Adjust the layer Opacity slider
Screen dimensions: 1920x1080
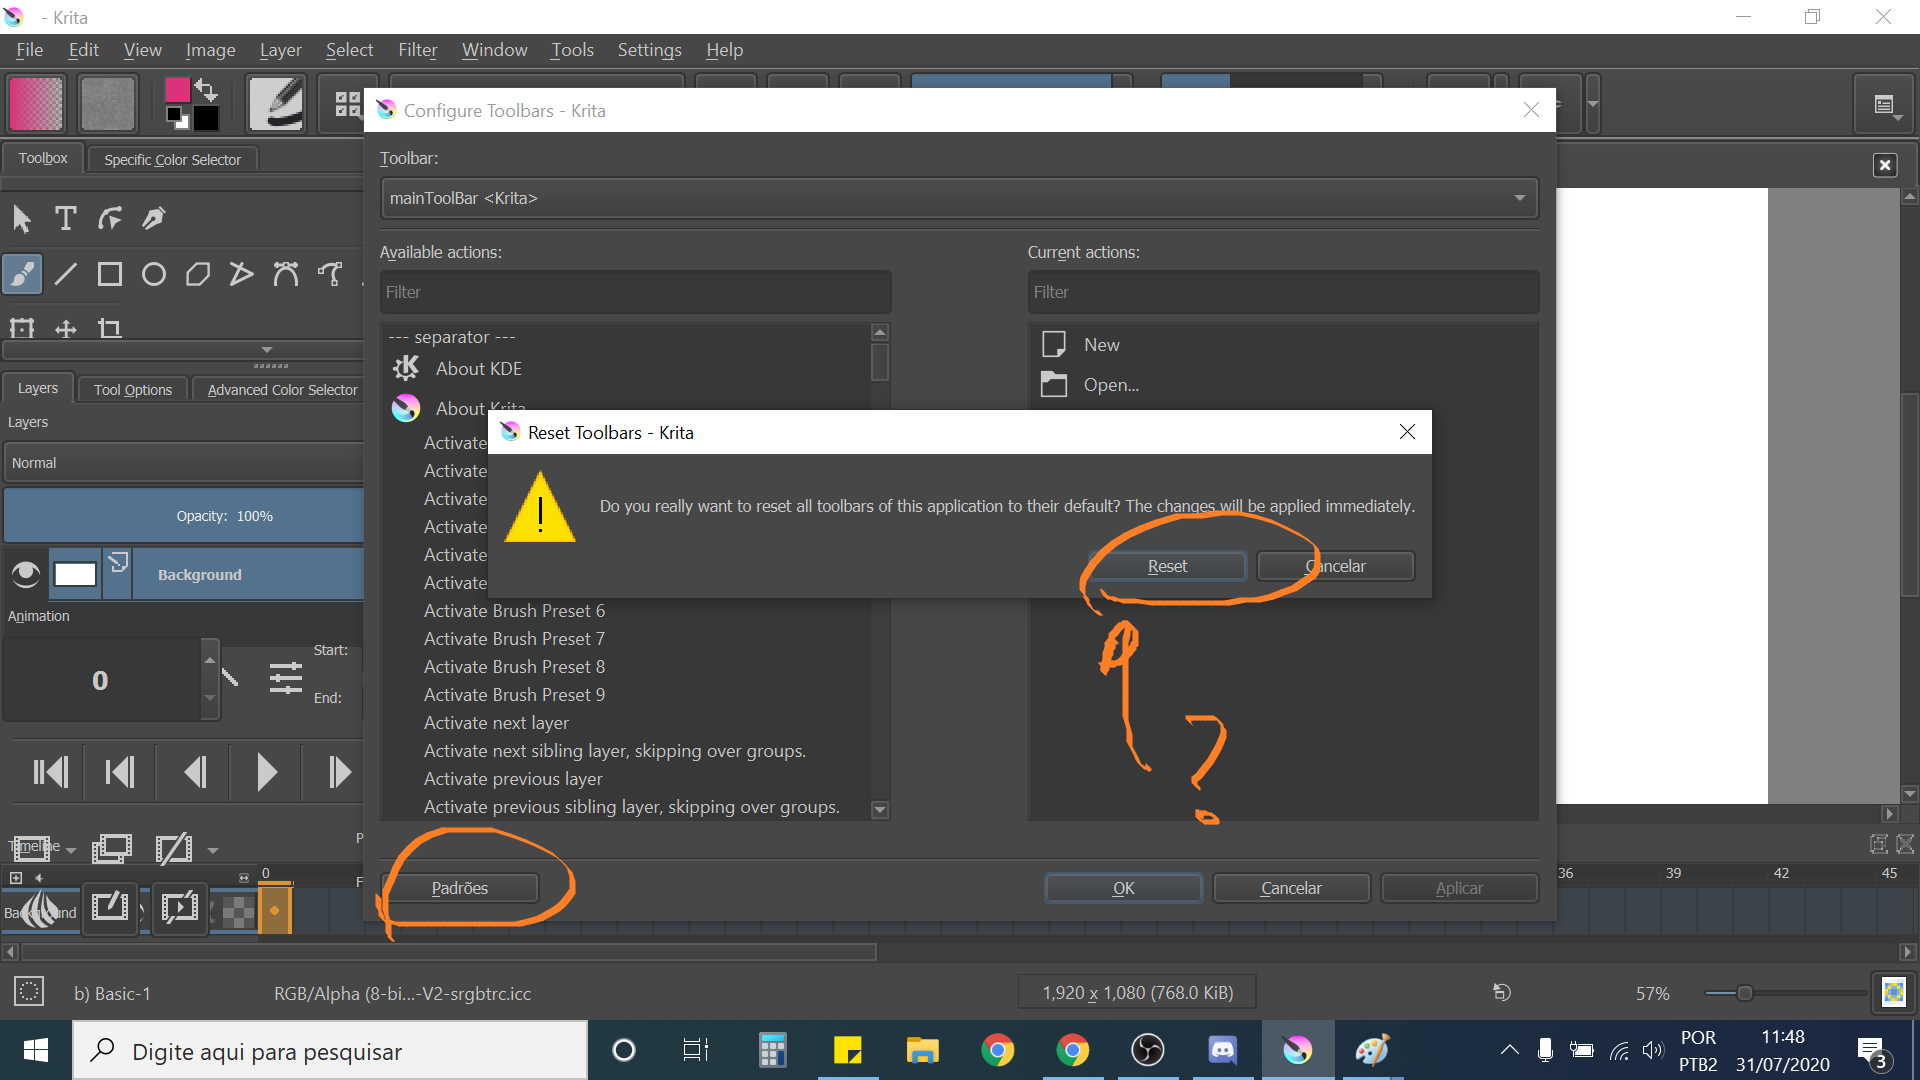(185, 516)
